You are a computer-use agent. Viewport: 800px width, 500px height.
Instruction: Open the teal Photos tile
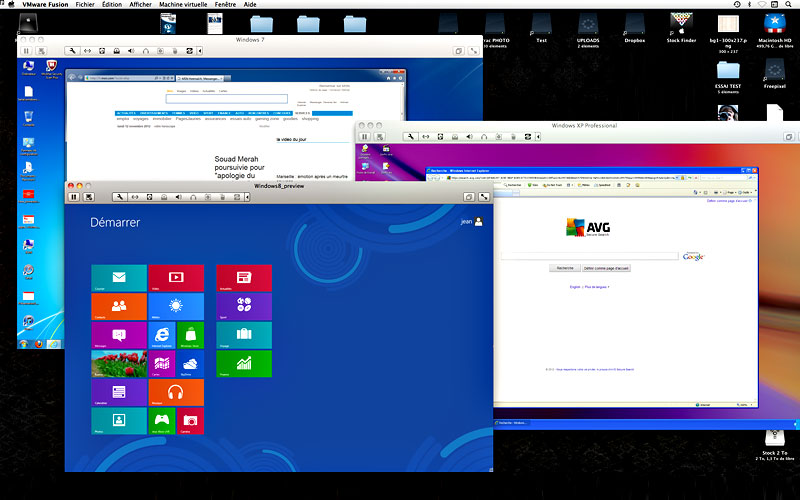pyautogui.click(x=119, y=421)
